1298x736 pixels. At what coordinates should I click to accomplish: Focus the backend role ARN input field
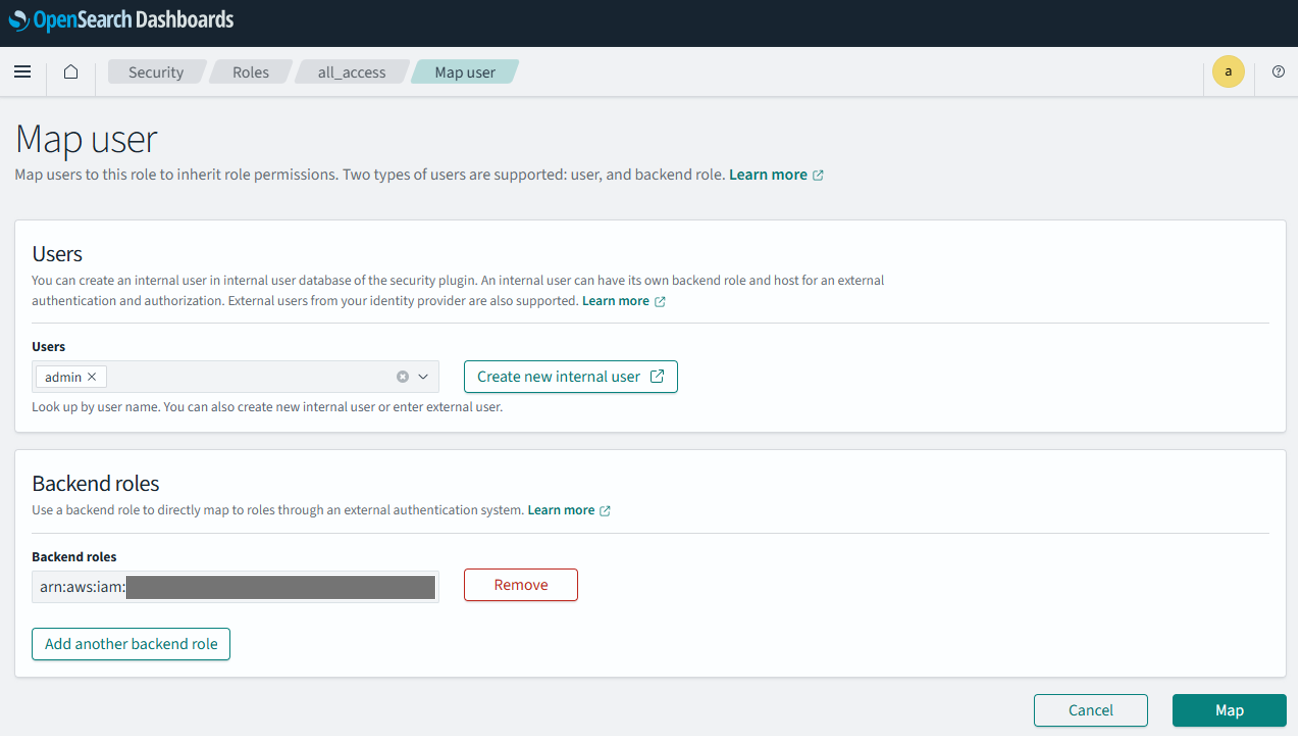(235, 587)
